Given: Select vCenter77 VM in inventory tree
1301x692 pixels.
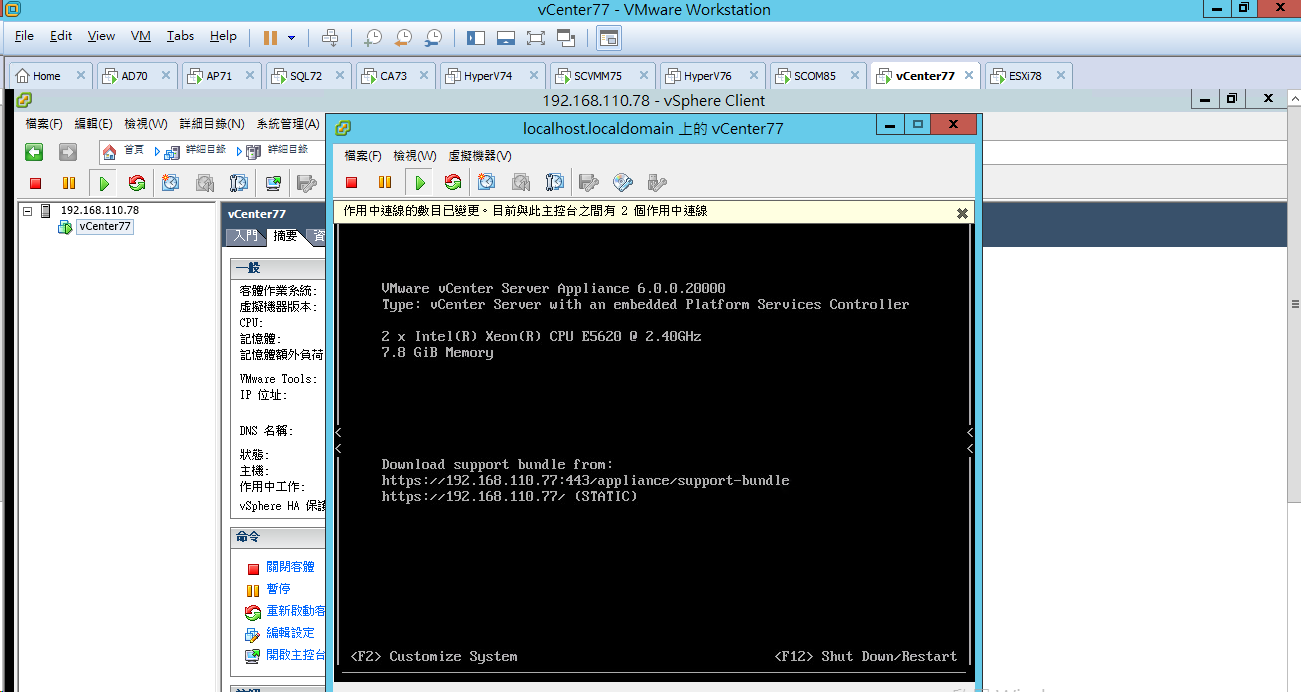Looking at the screenshot, I should point(105,226).
